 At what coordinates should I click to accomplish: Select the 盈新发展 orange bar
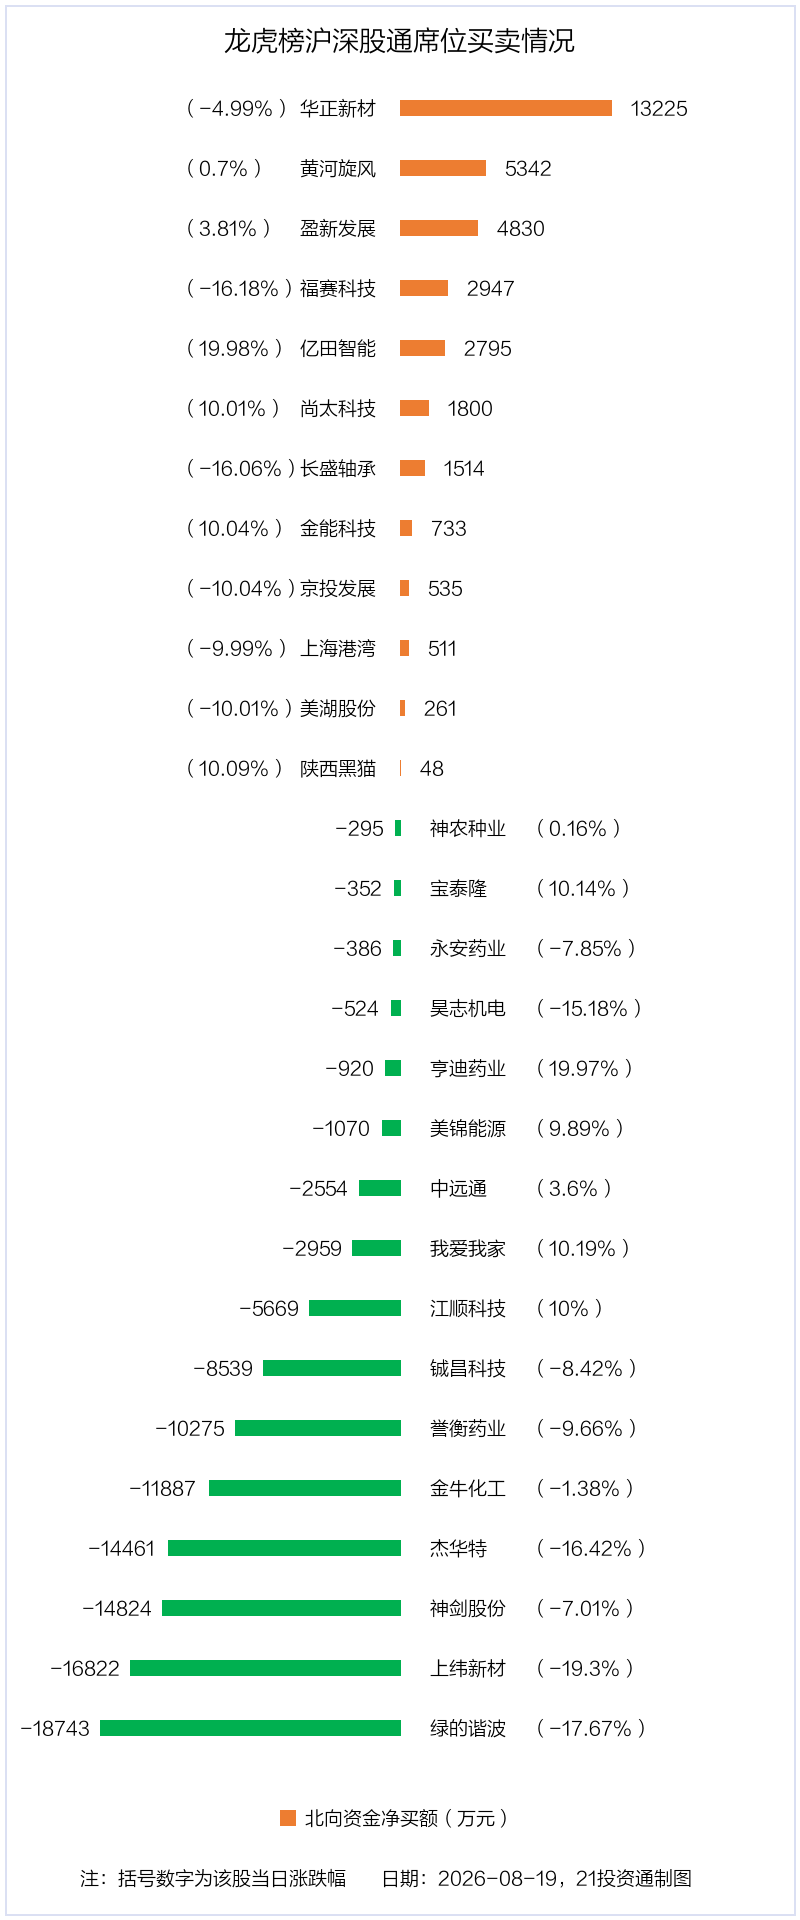coord(439,228)
